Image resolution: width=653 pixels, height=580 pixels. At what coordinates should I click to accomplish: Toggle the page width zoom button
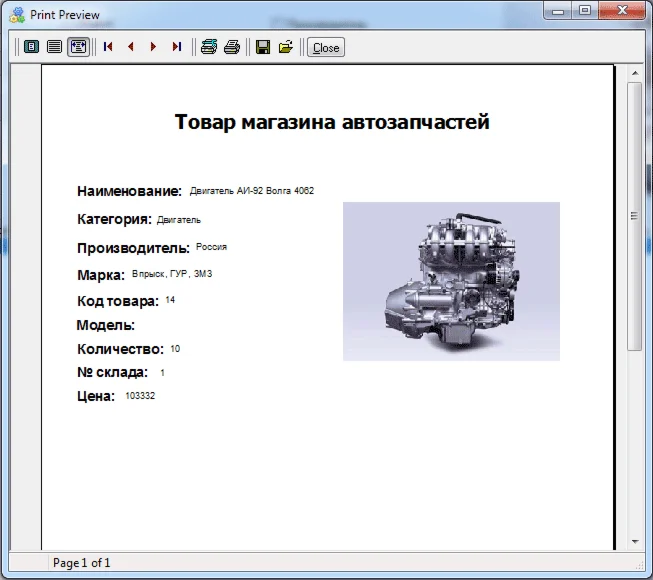[78, 47]
